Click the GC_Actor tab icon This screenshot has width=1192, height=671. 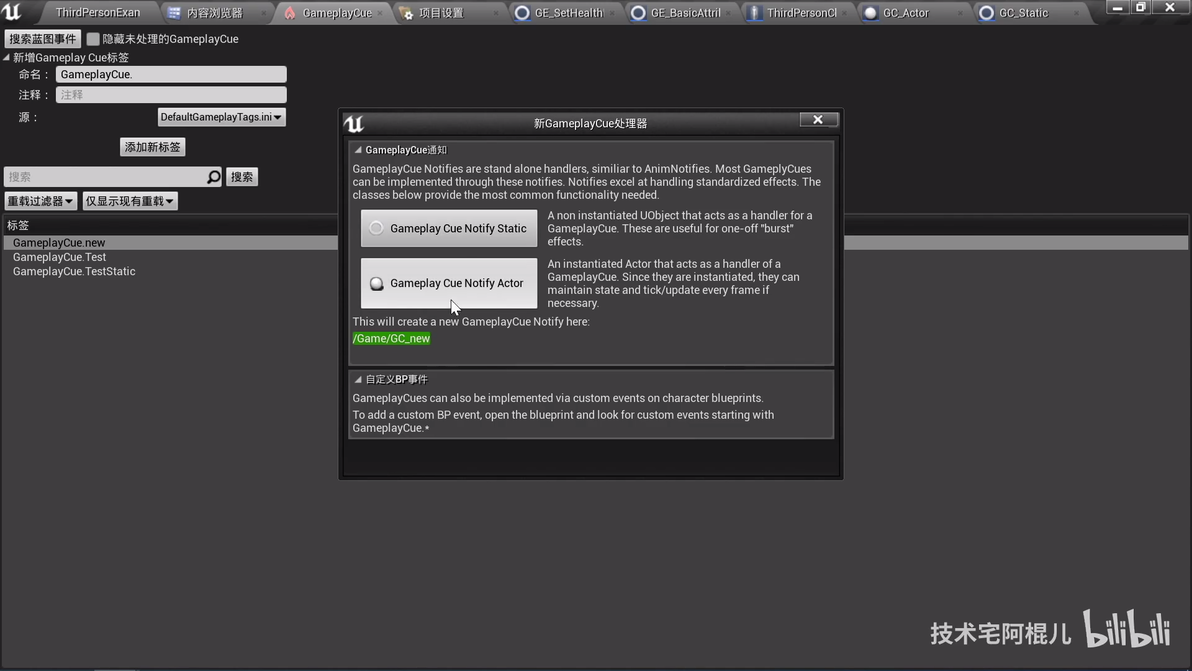tap(870, 13)
